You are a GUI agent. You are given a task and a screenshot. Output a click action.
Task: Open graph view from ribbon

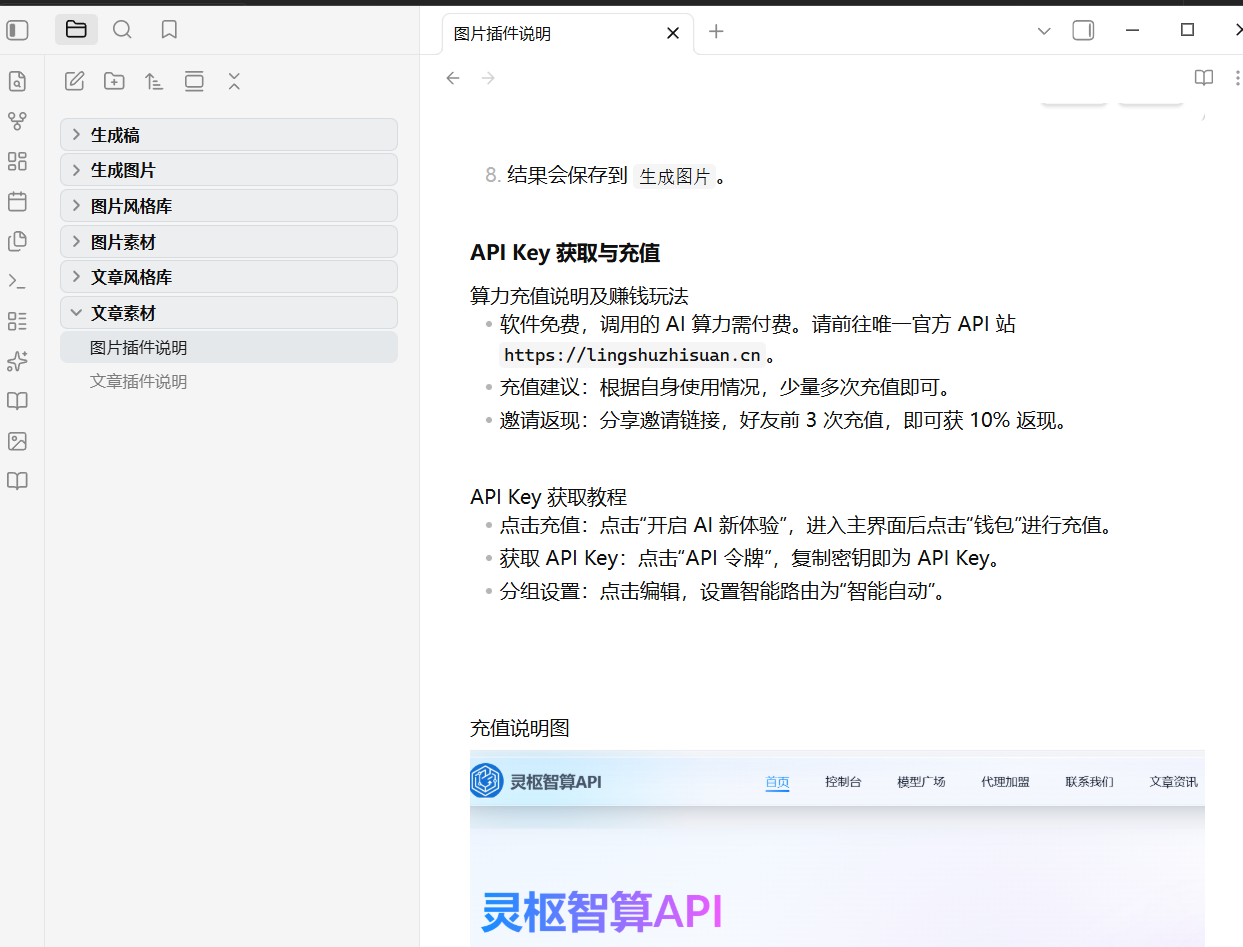click(x=17, y=122)
